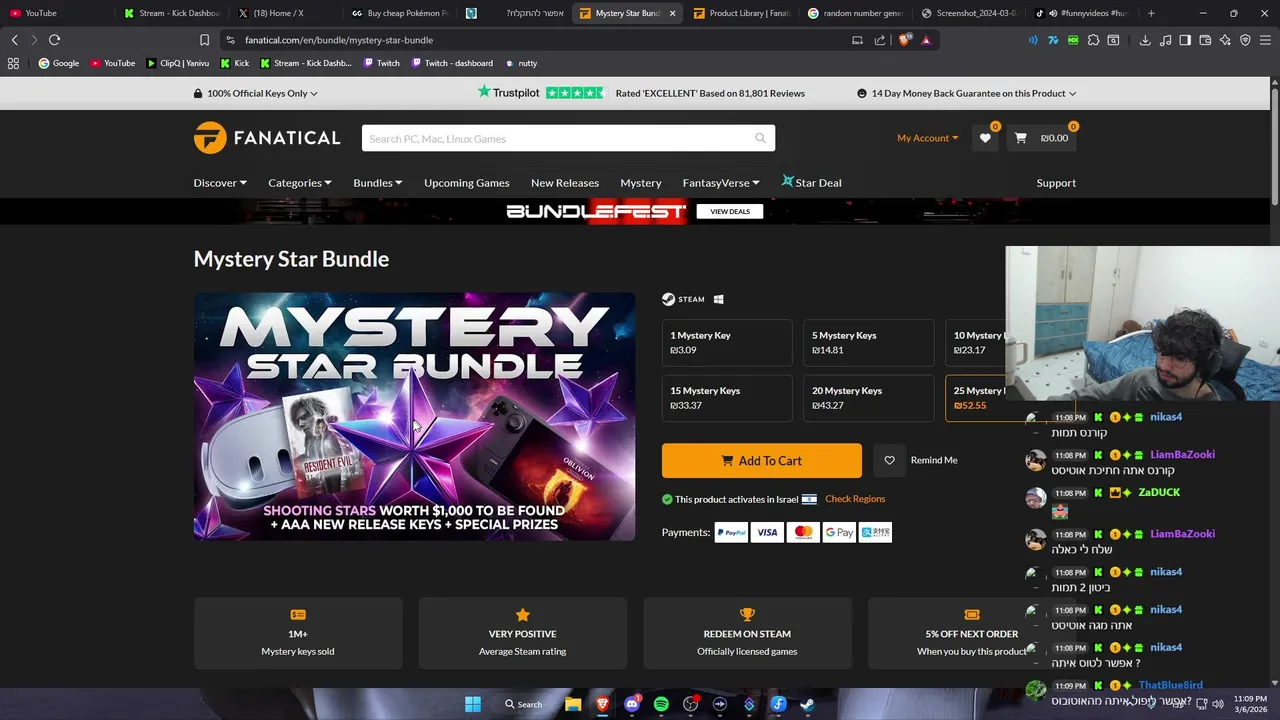Click the Windows taskbar Search box
Image resolution: width=1280 pixels, height=720 pixels.
[x=523, y=704]
